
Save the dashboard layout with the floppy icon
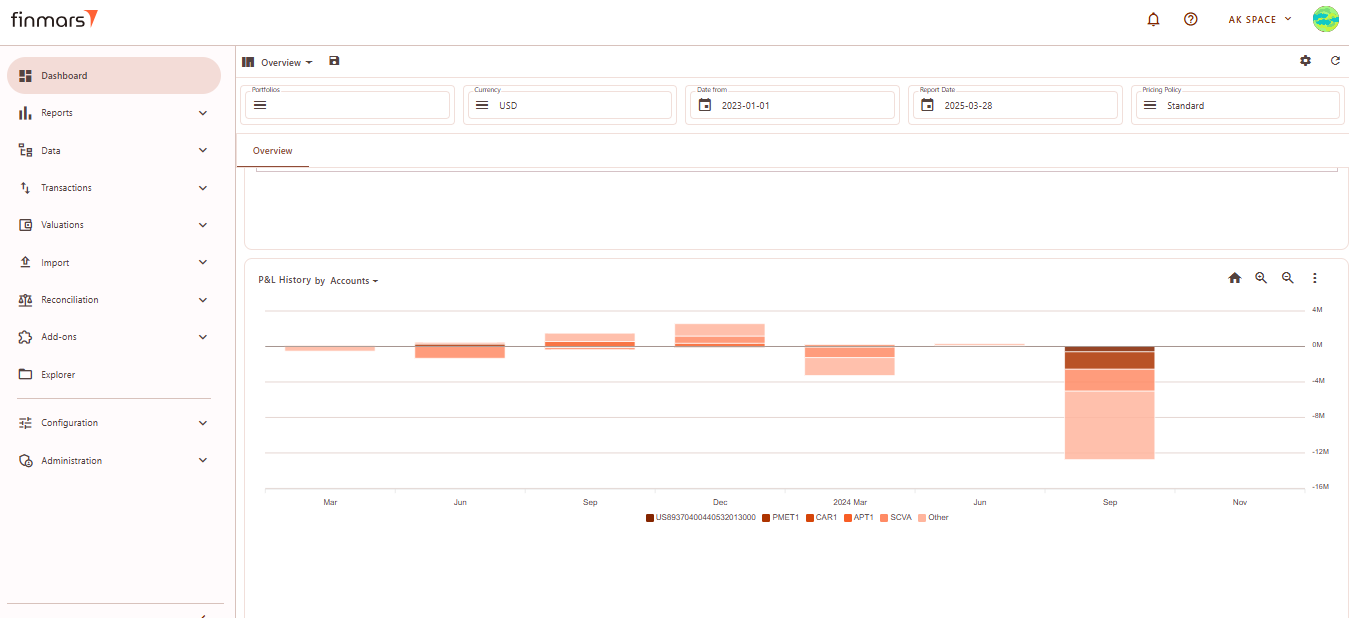334,61
